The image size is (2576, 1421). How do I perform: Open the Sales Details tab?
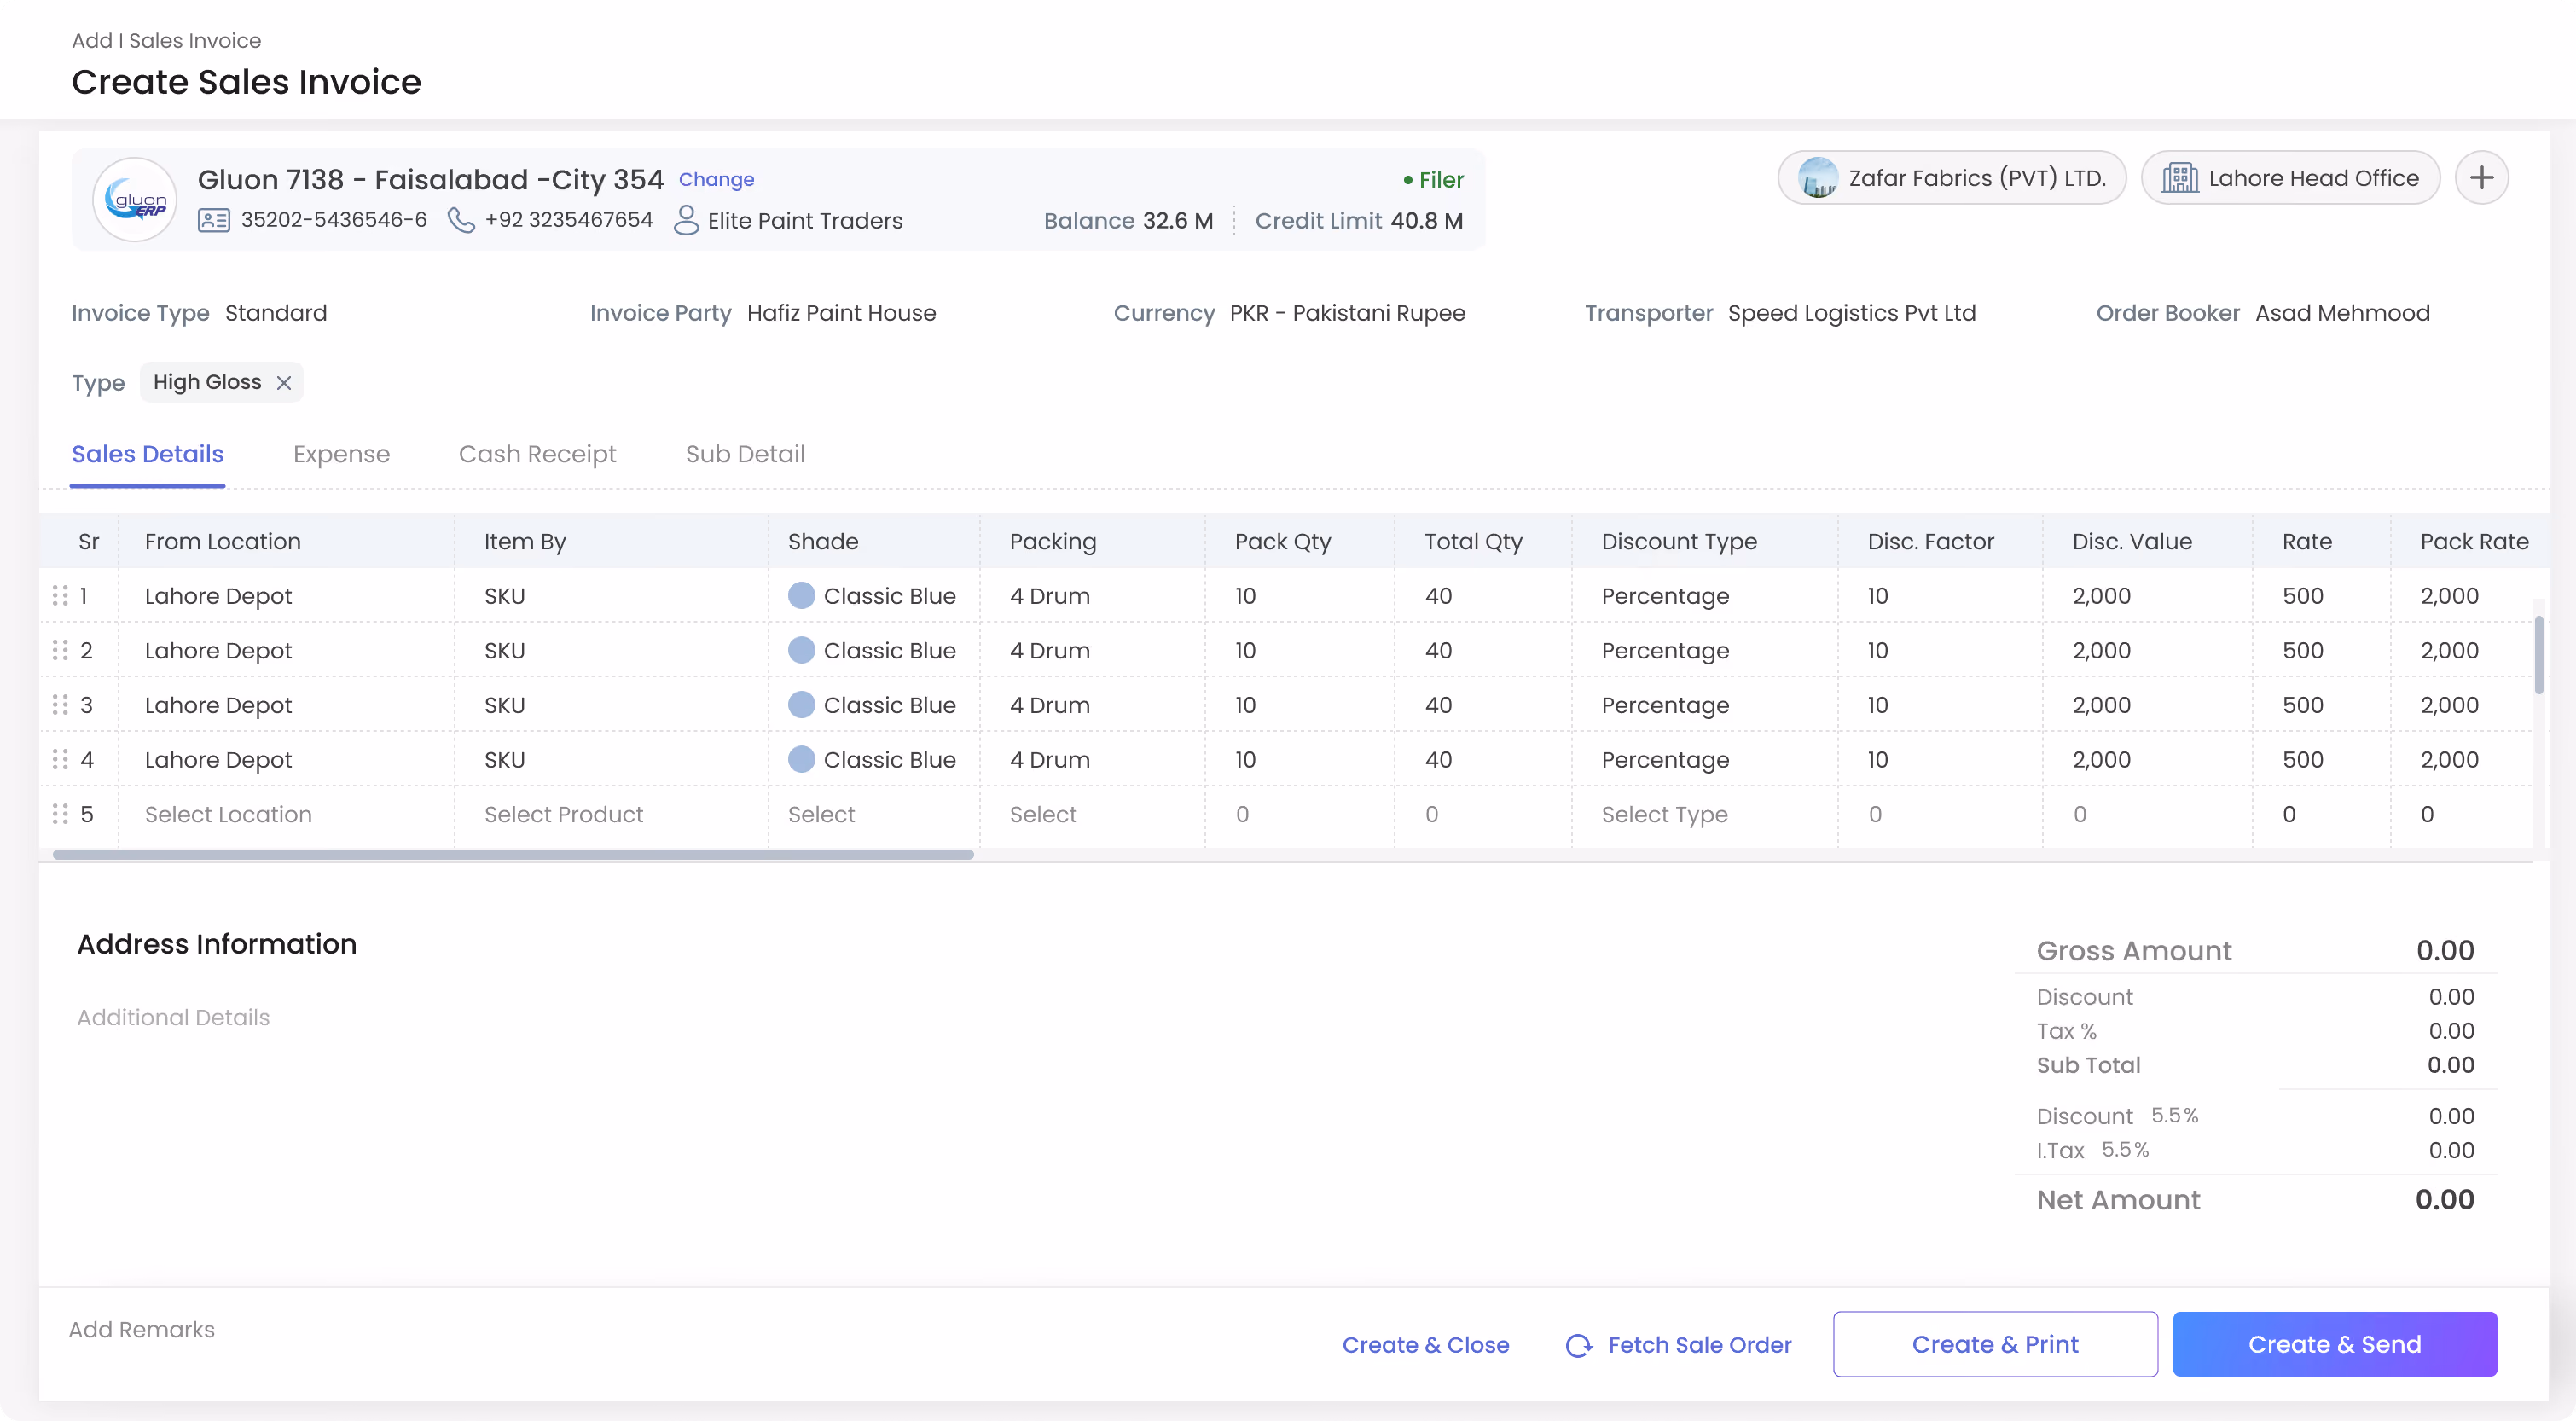click(x=147, y=454)
